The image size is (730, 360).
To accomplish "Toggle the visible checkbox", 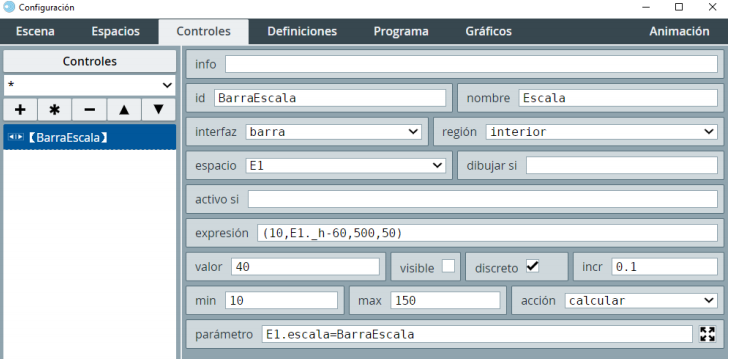I will coord(448,266).
